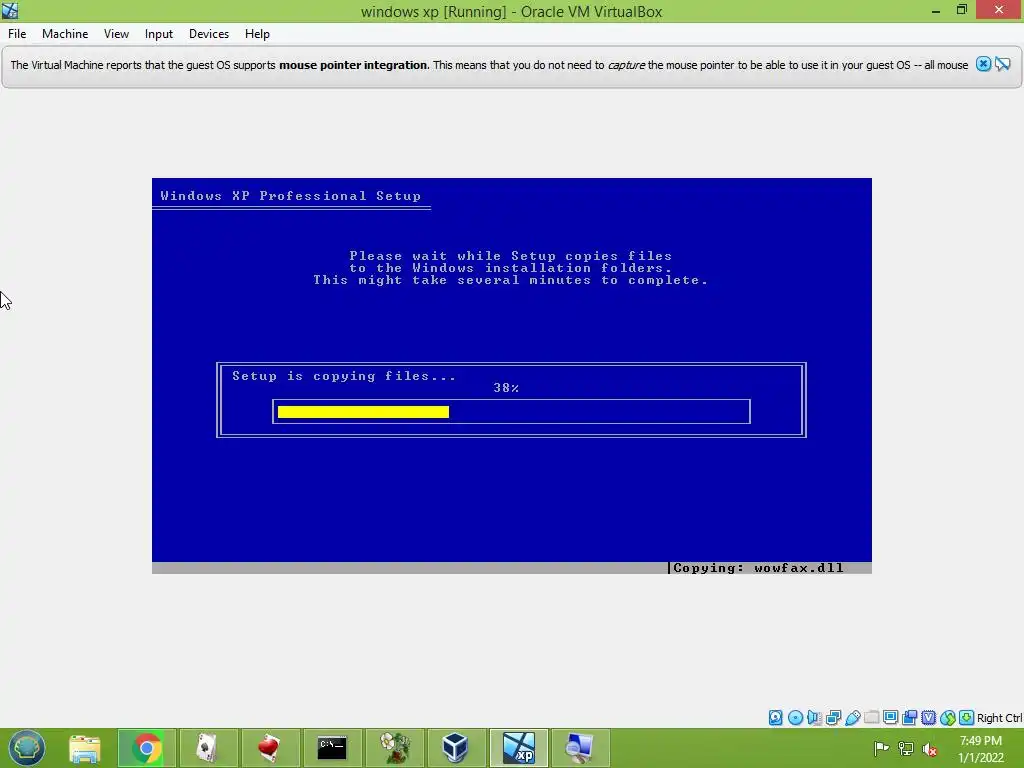Click the optical disc indicator icon
The width and height of the screenshot is (1024, 768).
(x=795, y=718)
